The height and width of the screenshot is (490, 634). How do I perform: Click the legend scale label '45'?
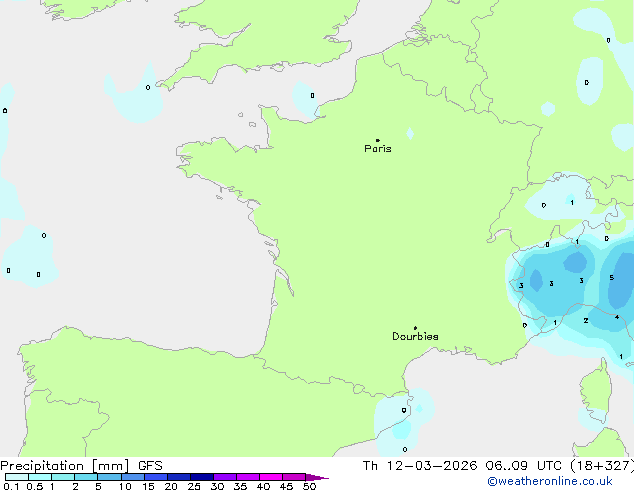(286, 486)
